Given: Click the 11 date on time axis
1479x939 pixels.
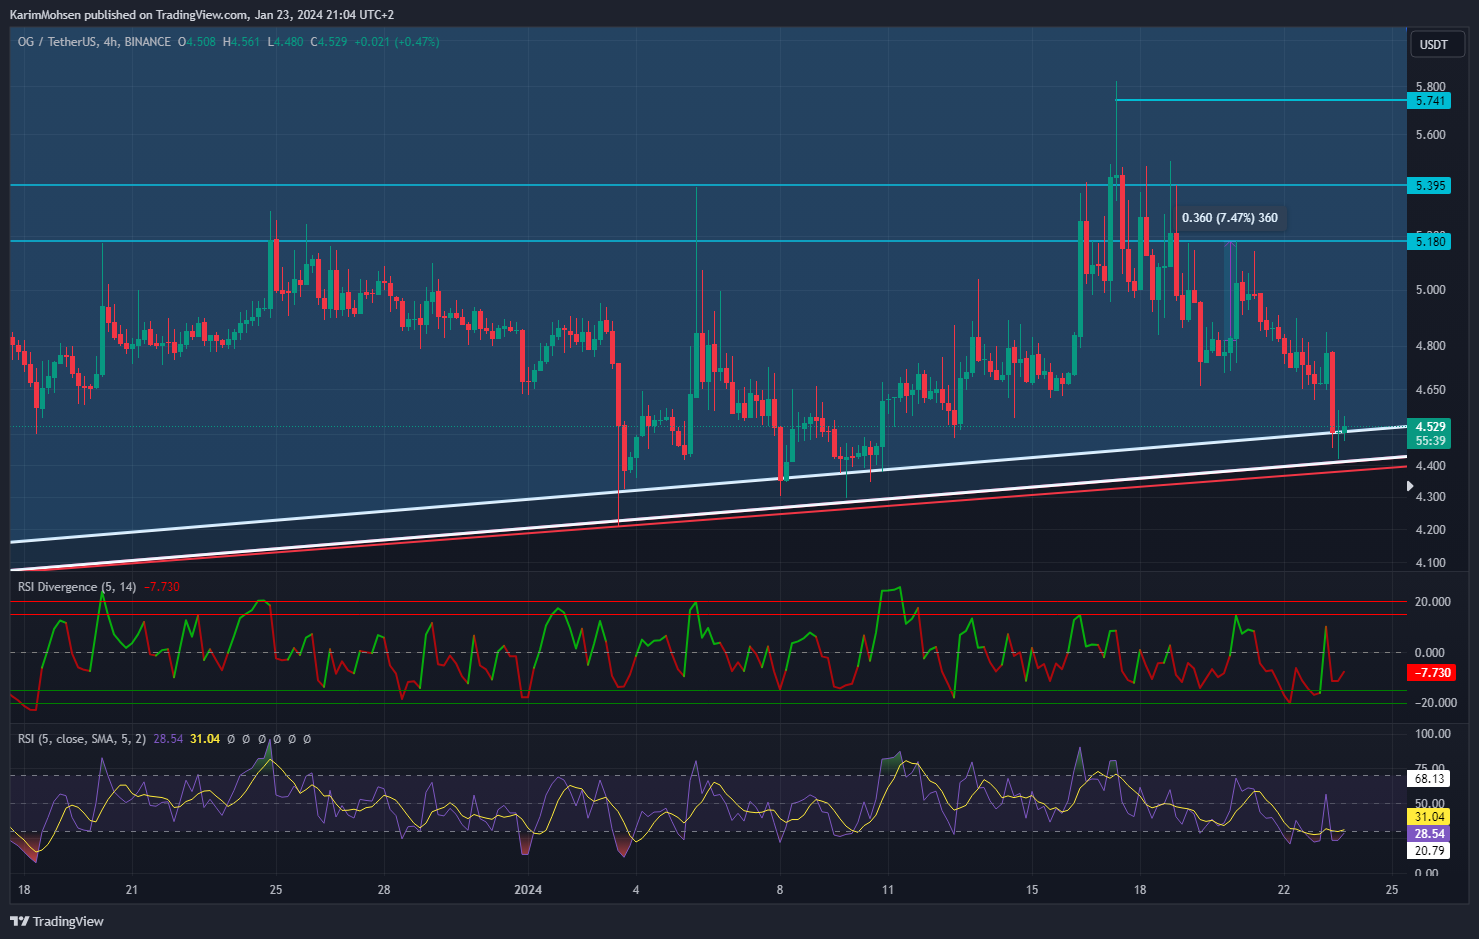Looking at the screenshot, I should [888, 890].
